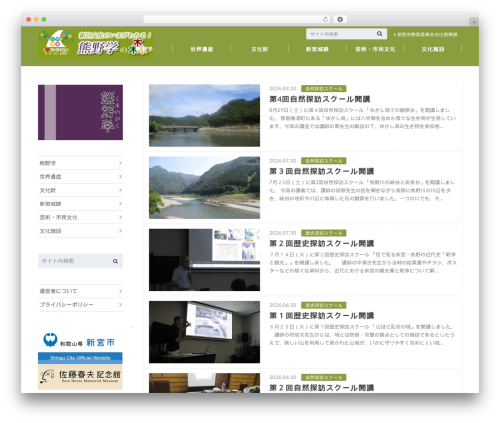Open article 第2回自然探訪スクール開講
Screen dimensions: 500x423
pyautogui.click(x=322, y=388)
